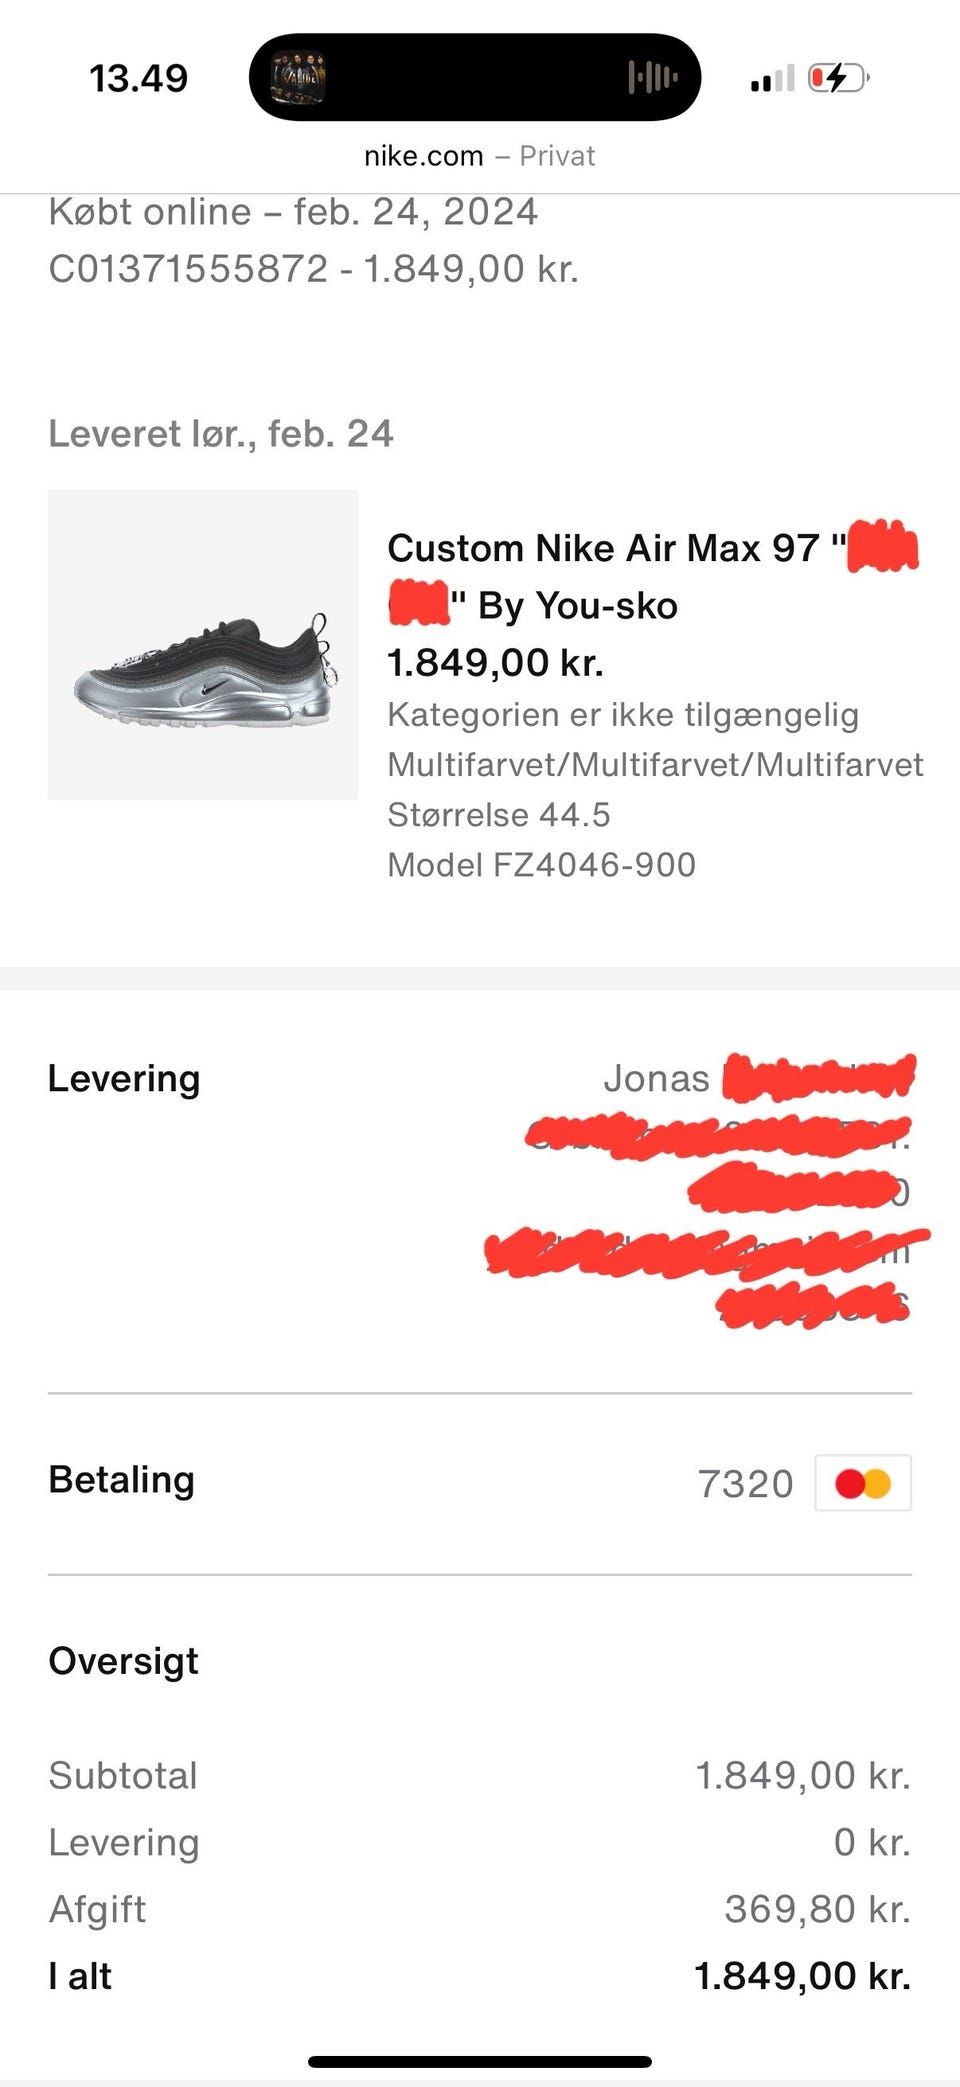Open the Air Max 97 shoe image
This screenshot has width=960, height=2087.
(203, 645)
